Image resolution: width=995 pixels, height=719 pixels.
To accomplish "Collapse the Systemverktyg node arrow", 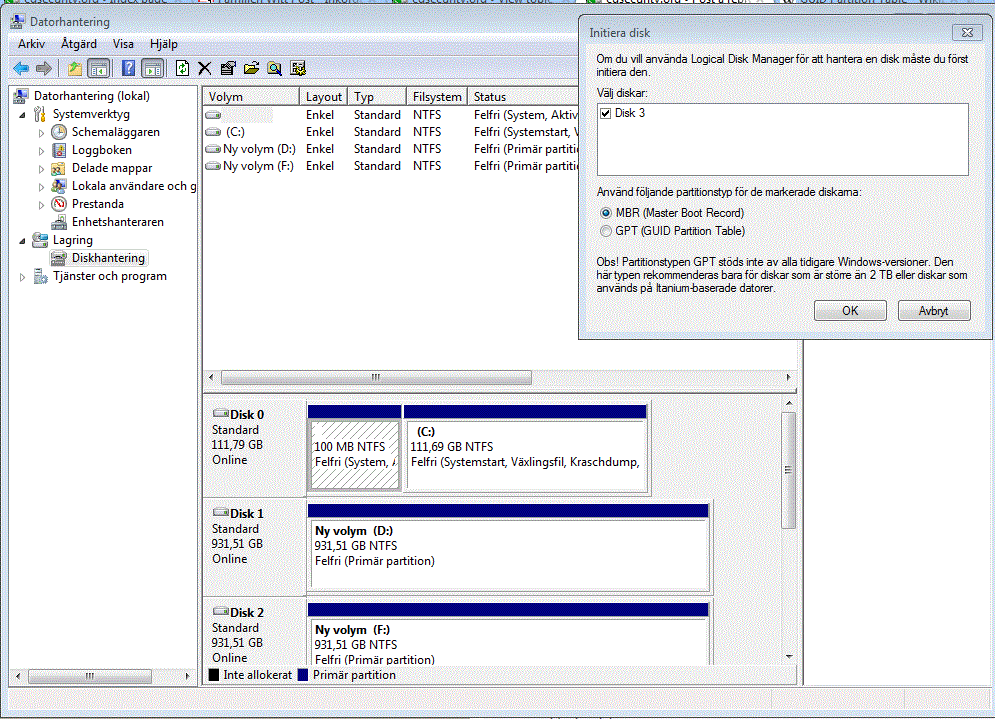I will [x=23, y=115].
